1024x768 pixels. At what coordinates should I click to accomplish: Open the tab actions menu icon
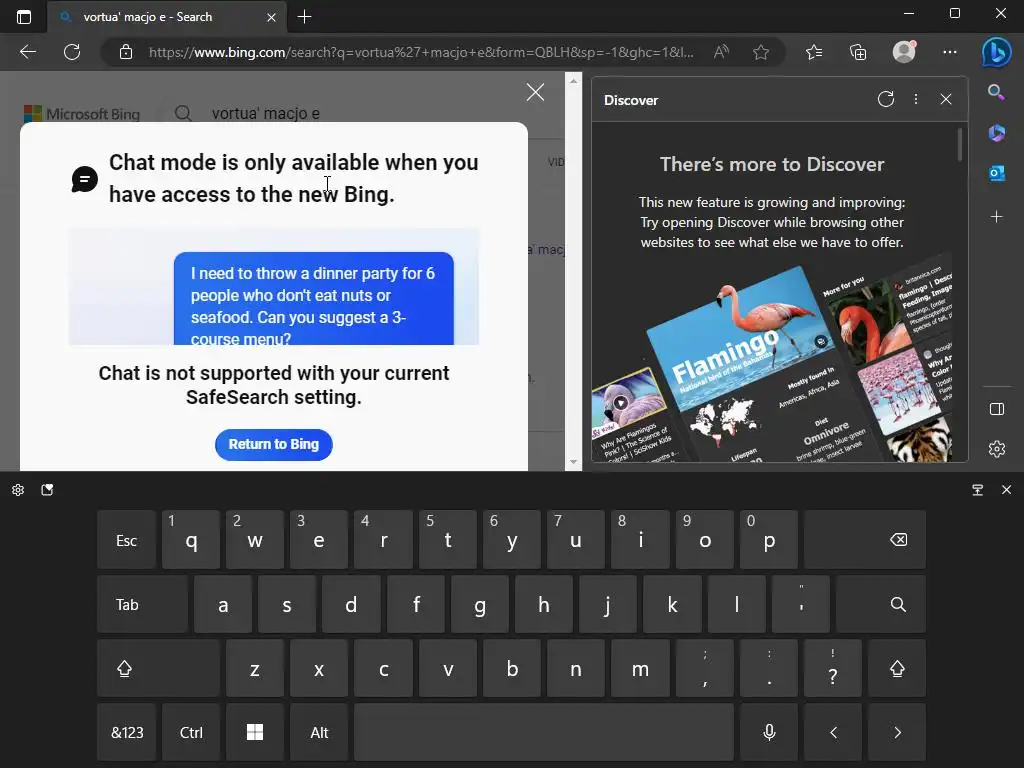[x=24, y=17]
